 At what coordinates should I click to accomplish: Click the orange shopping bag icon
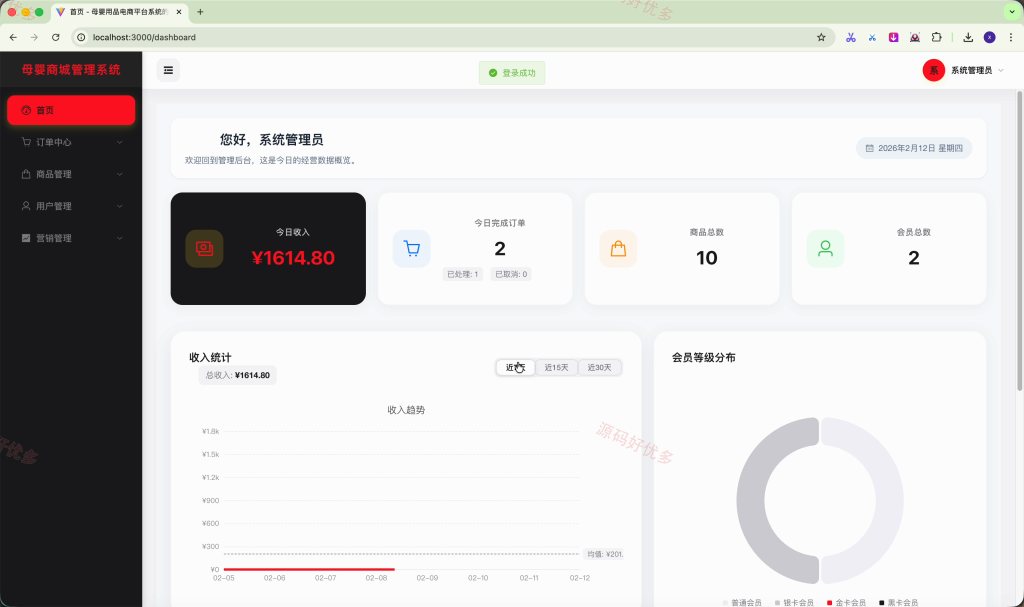pyautogui.click(x=618, y=249)
